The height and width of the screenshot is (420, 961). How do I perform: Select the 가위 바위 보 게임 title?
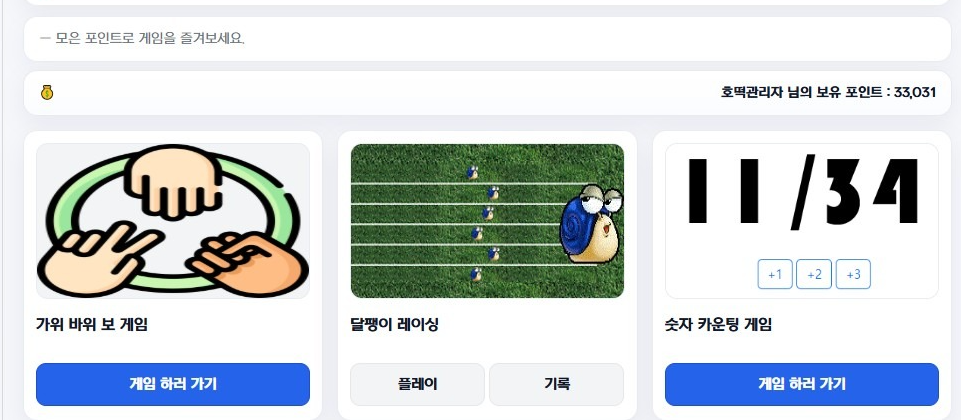[92, 325]
